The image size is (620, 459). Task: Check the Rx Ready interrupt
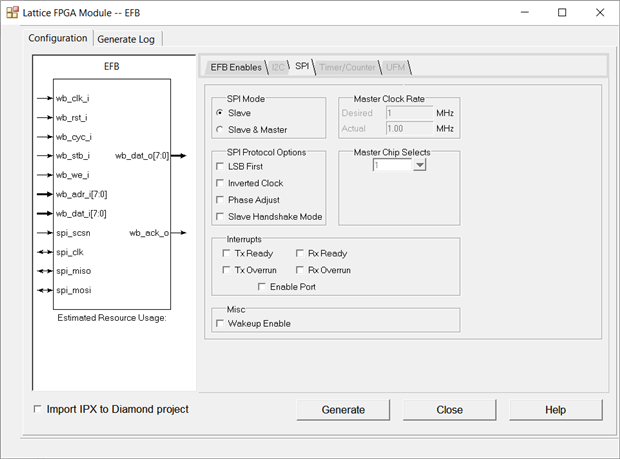pos(300,253)
